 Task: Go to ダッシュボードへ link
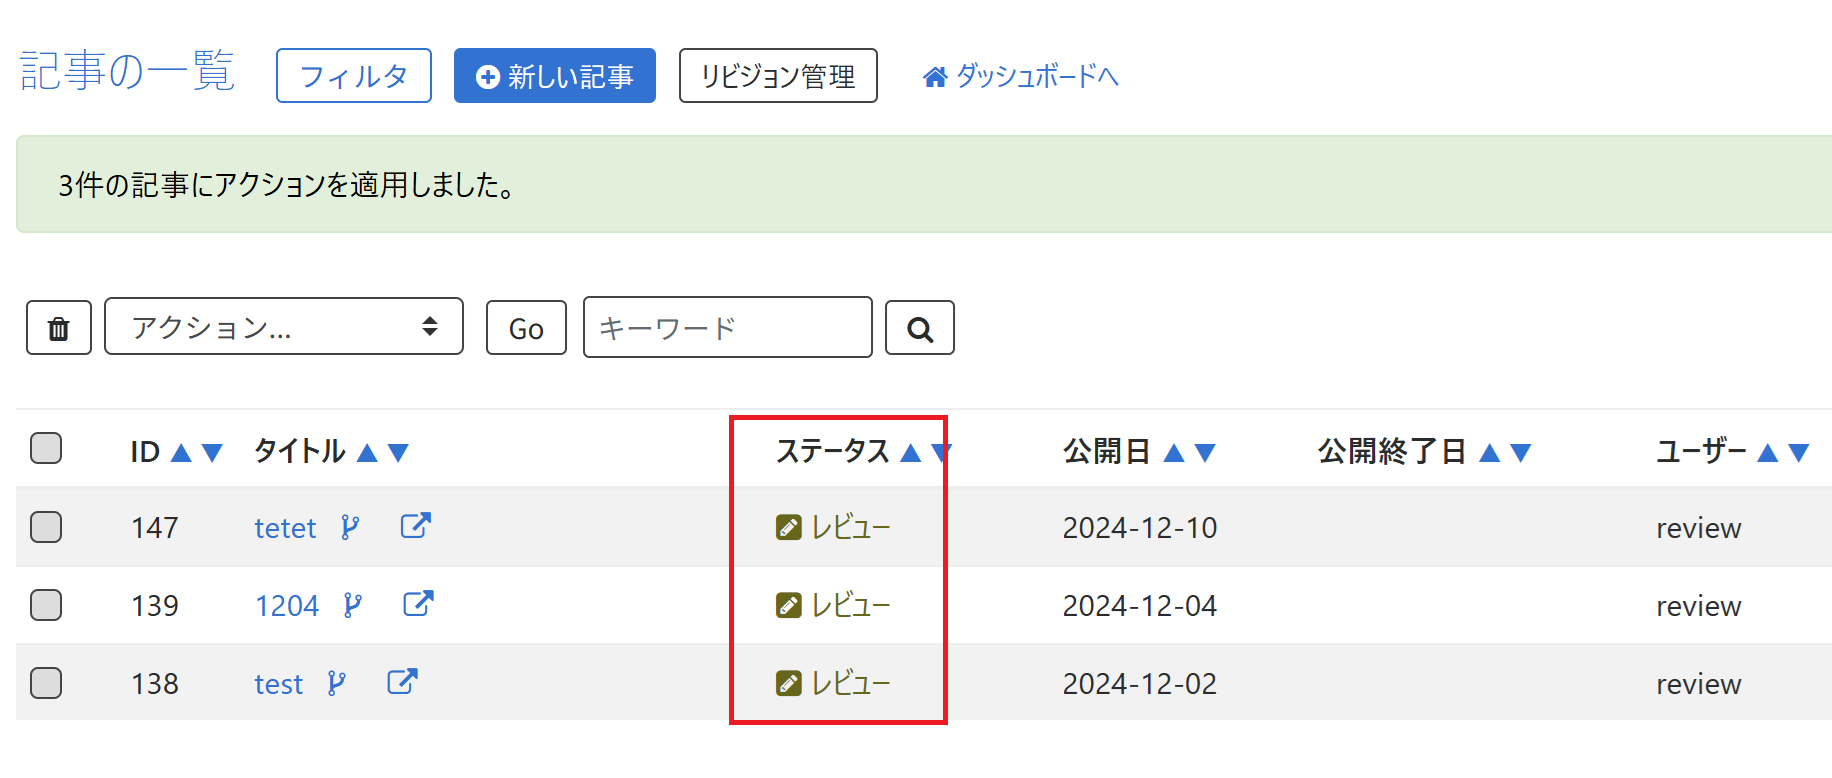click(x=1020, y=76)
